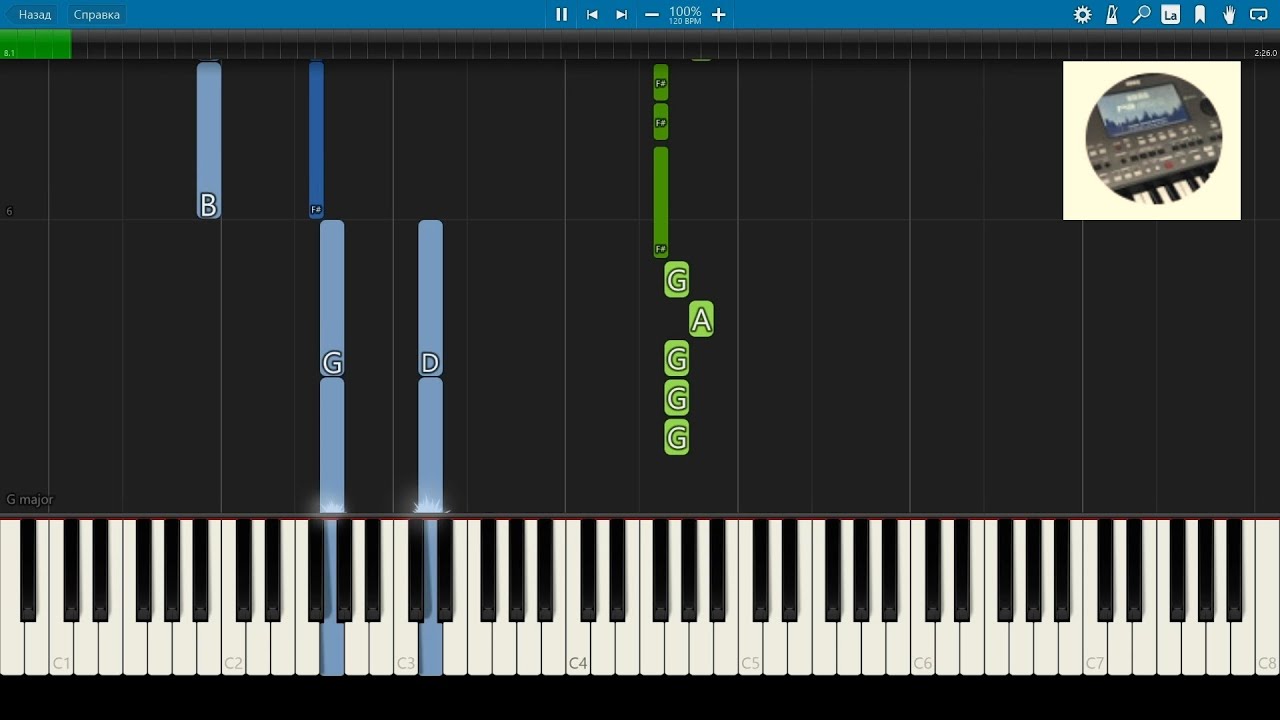Increase tempo with the plus button

(x=718, y=15)
